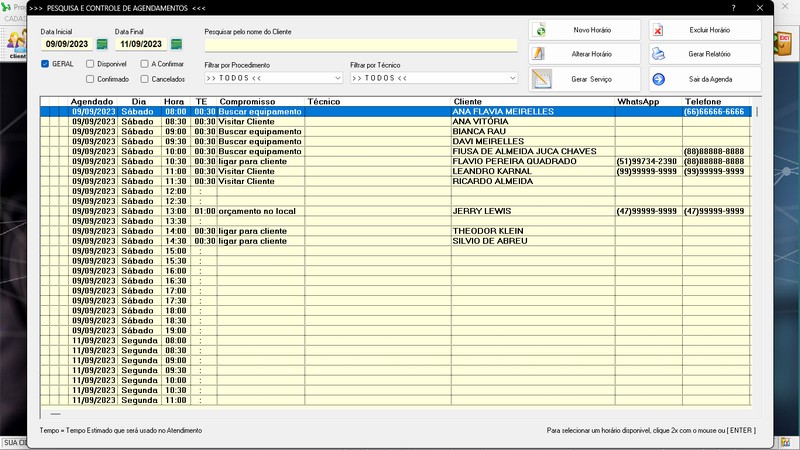Viewport: 800px width, 450px height.
Task: Select the SILVIO DE ABREU row
Action: click(x=395, y=241)
